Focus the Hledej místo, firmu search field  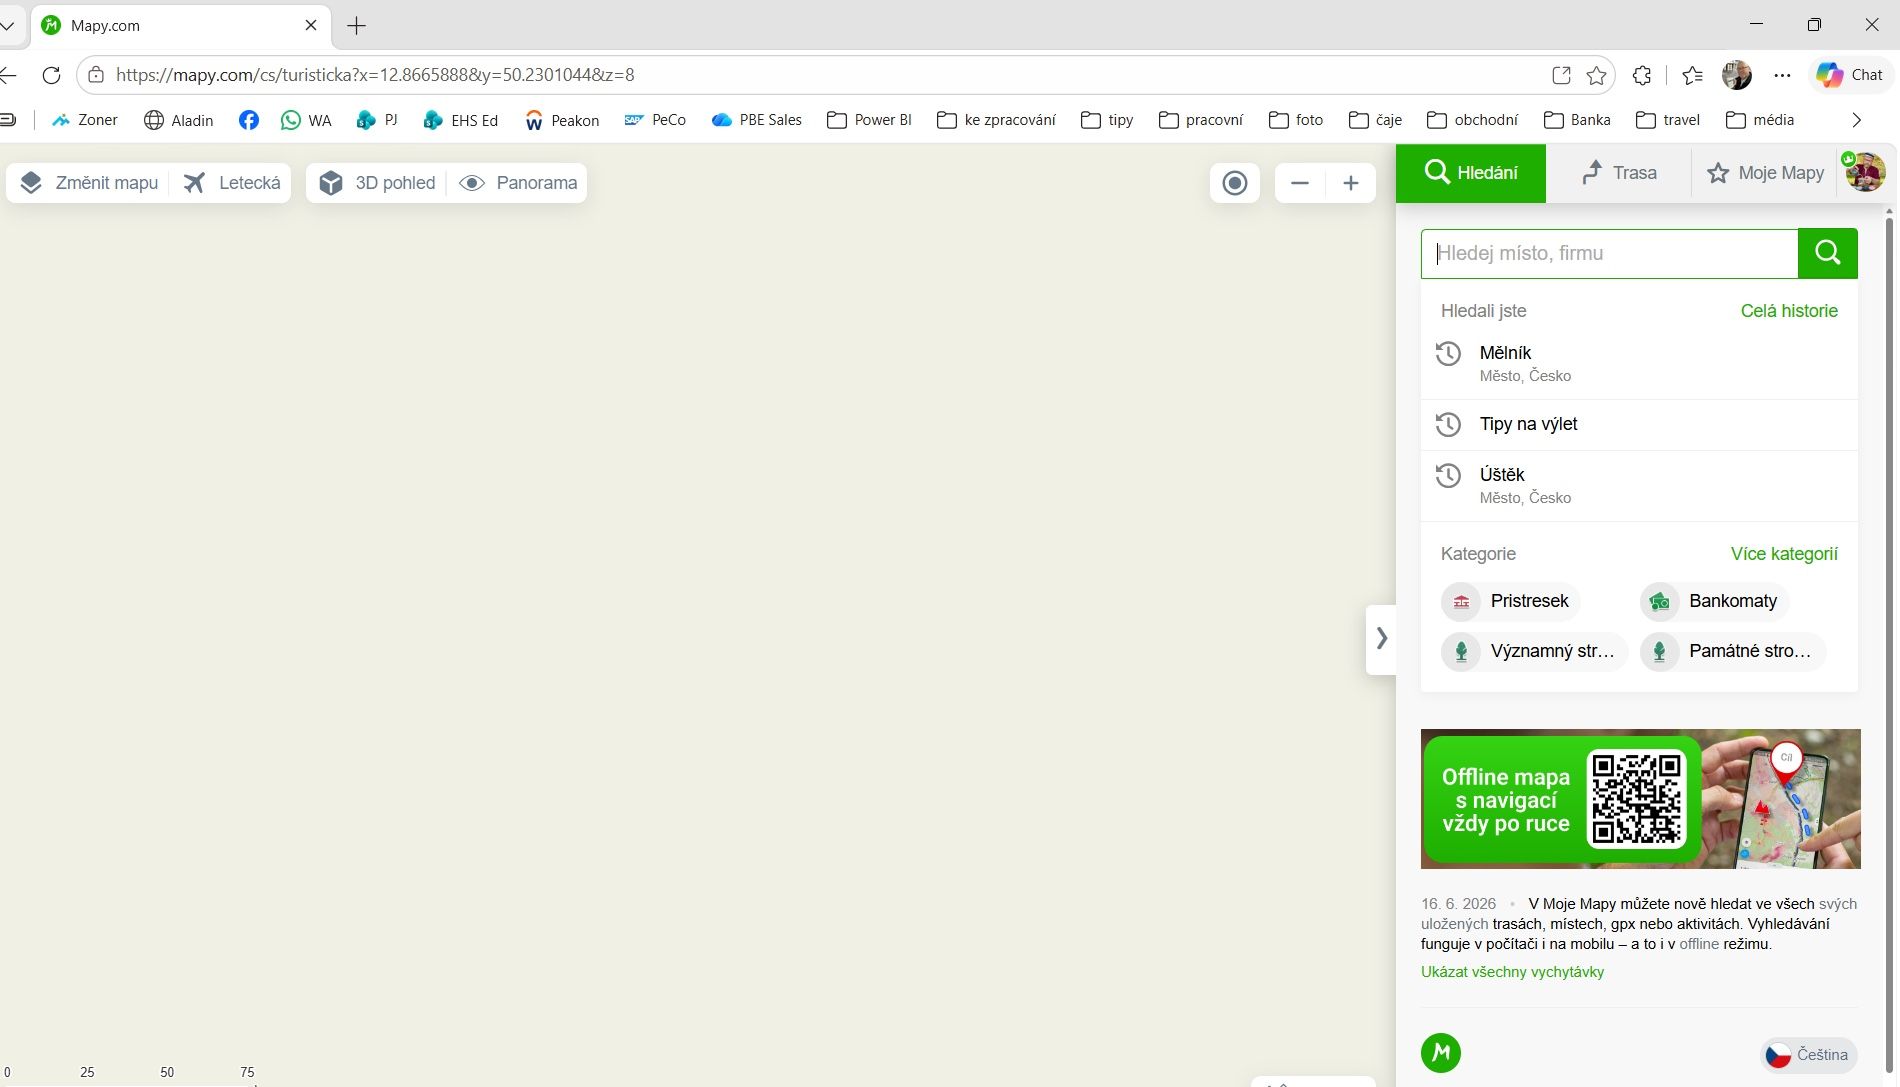pyautogui.click(x=1609, y=253)
